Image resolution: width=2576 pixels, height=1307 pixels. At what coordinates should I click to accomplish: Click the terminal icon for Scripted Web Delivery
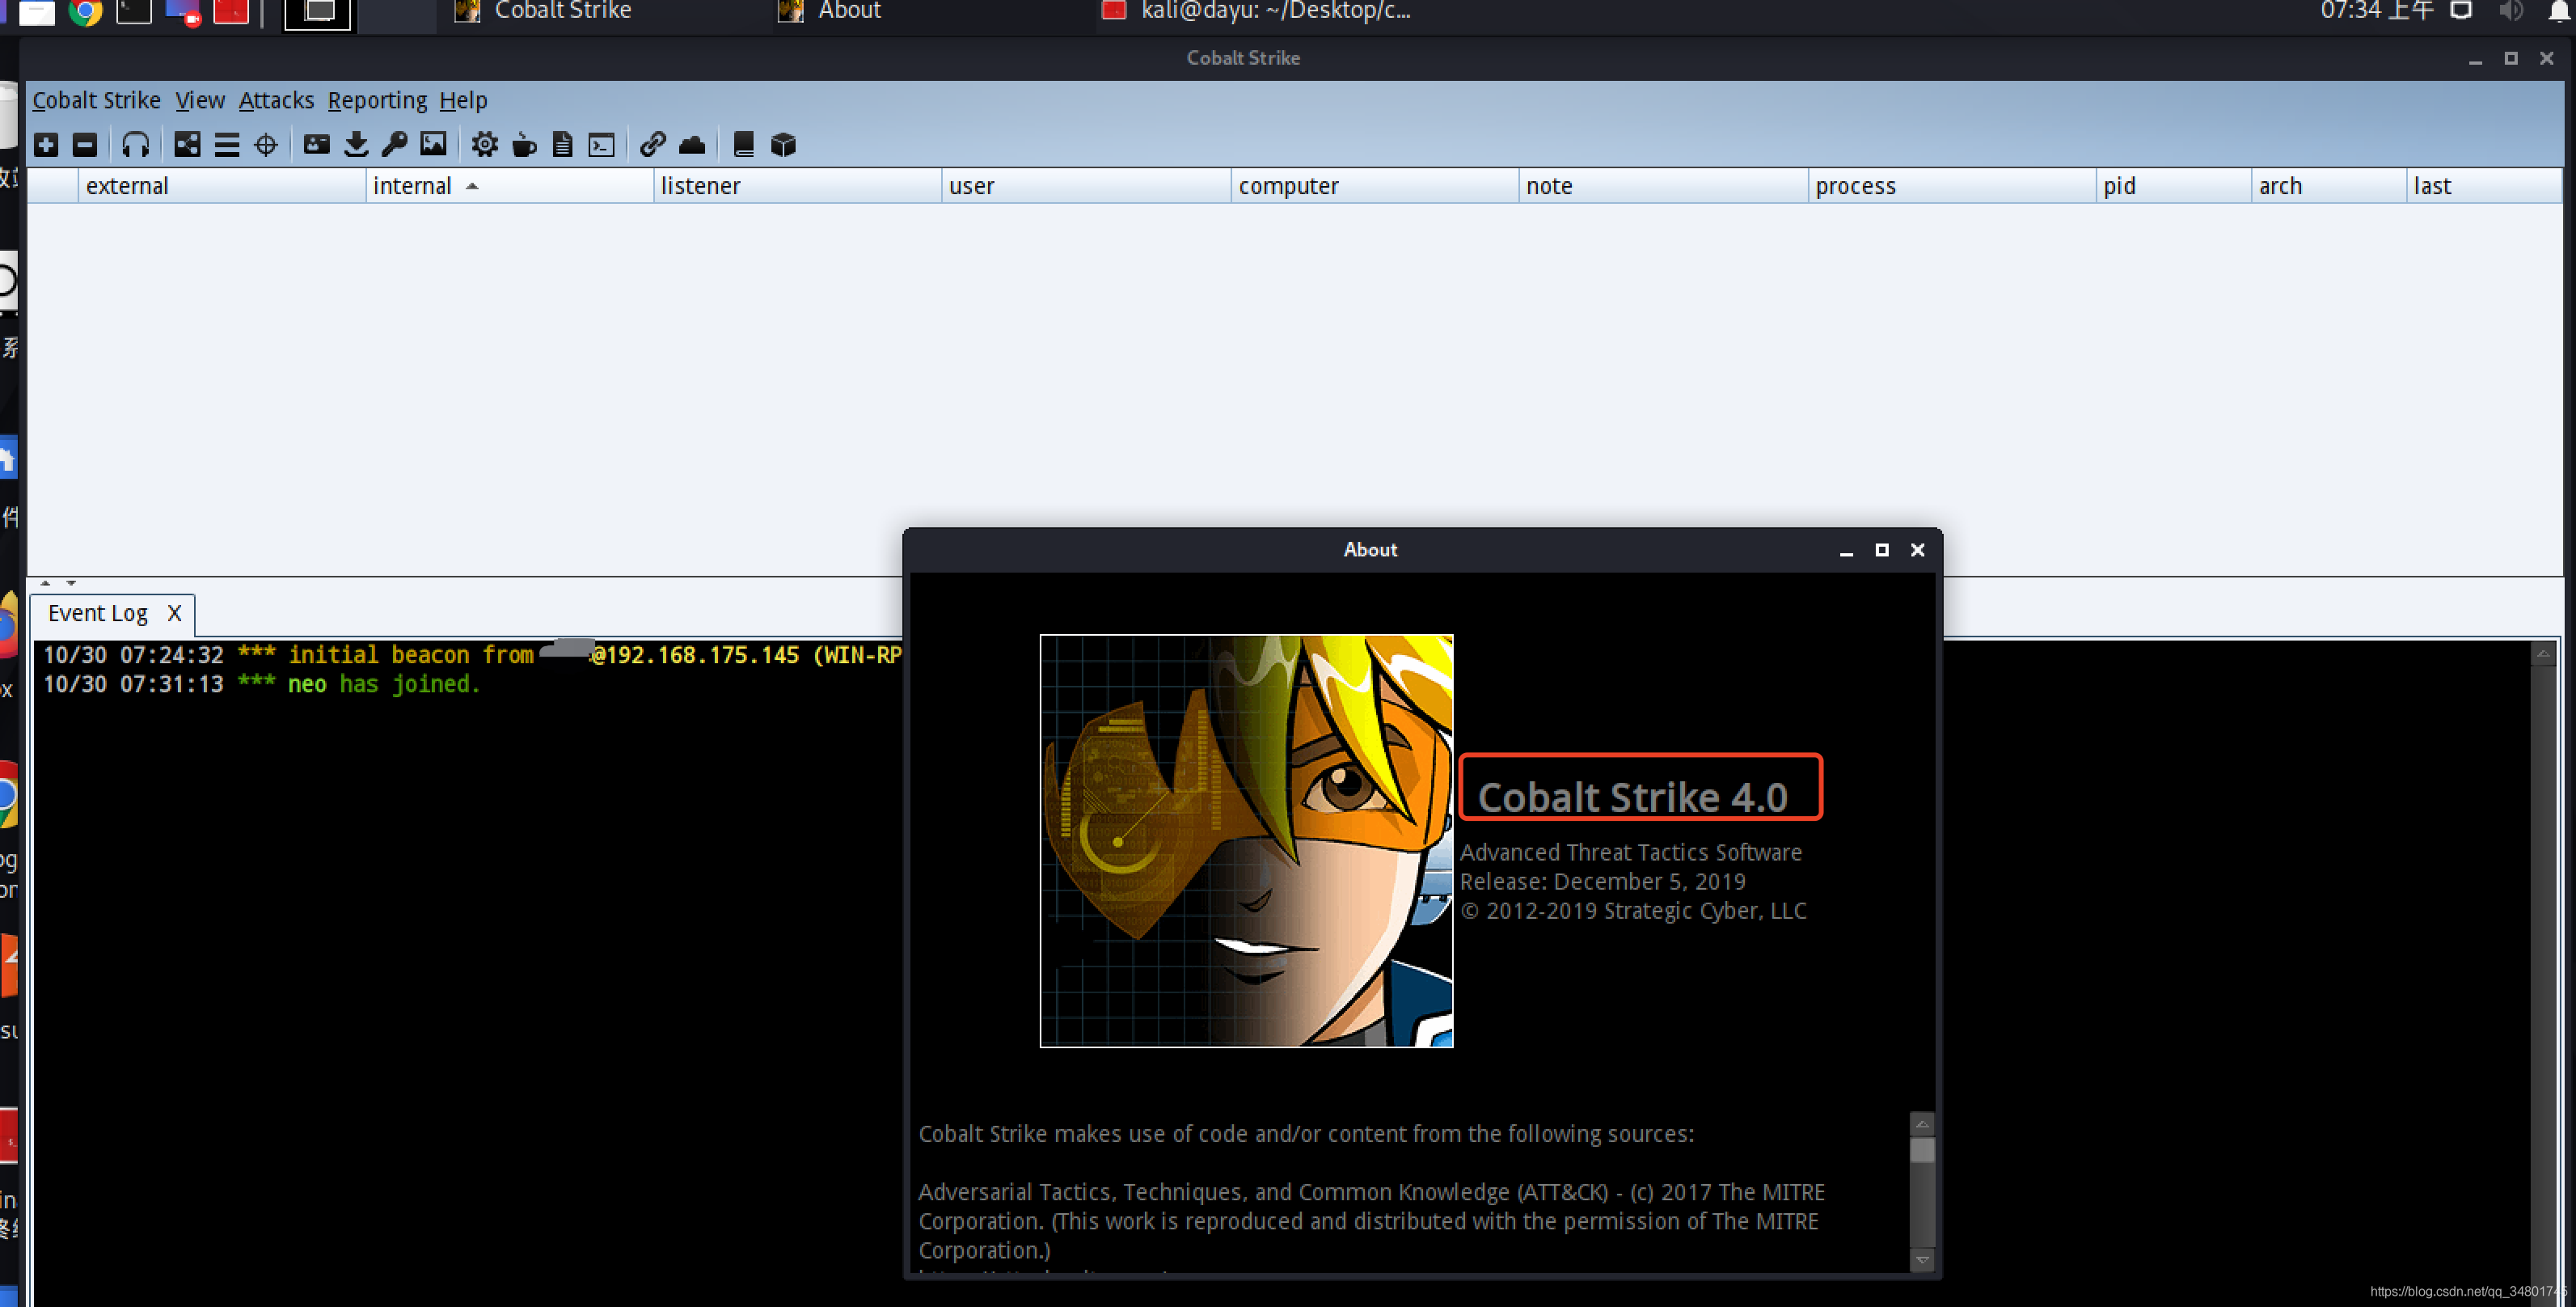point(602,145)
